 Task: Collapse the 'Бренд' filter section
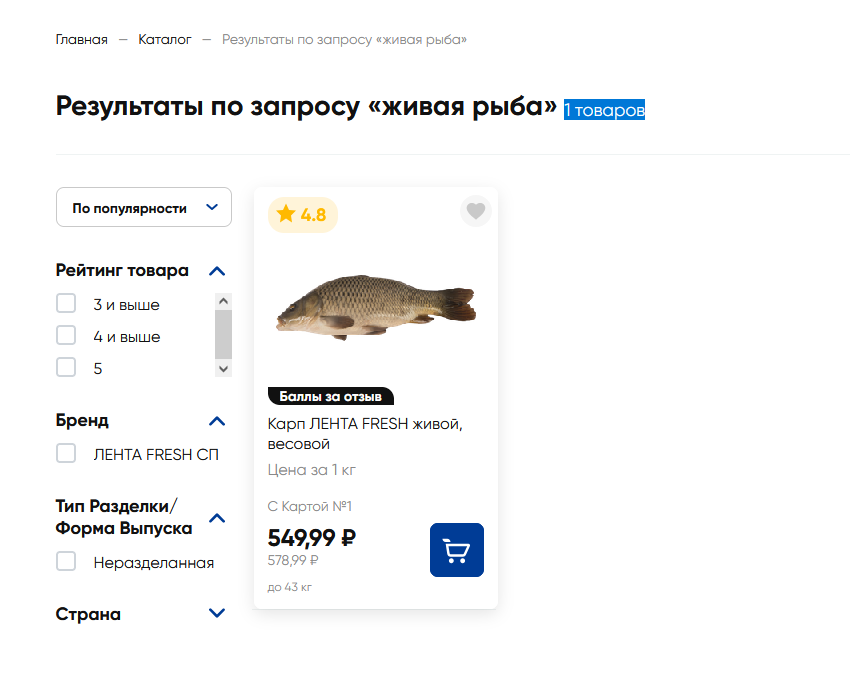(217, 421)
